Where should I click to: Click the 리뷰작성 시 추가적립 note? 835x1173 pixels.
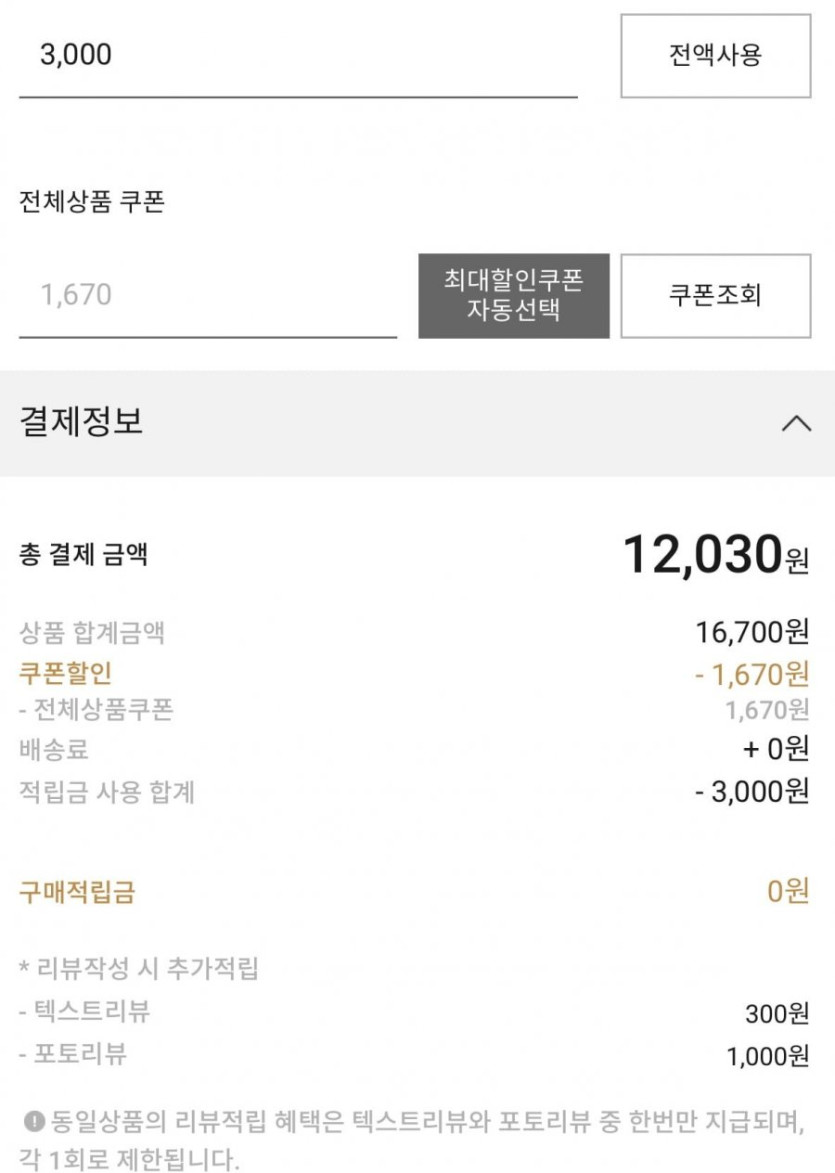click(139, 968)
